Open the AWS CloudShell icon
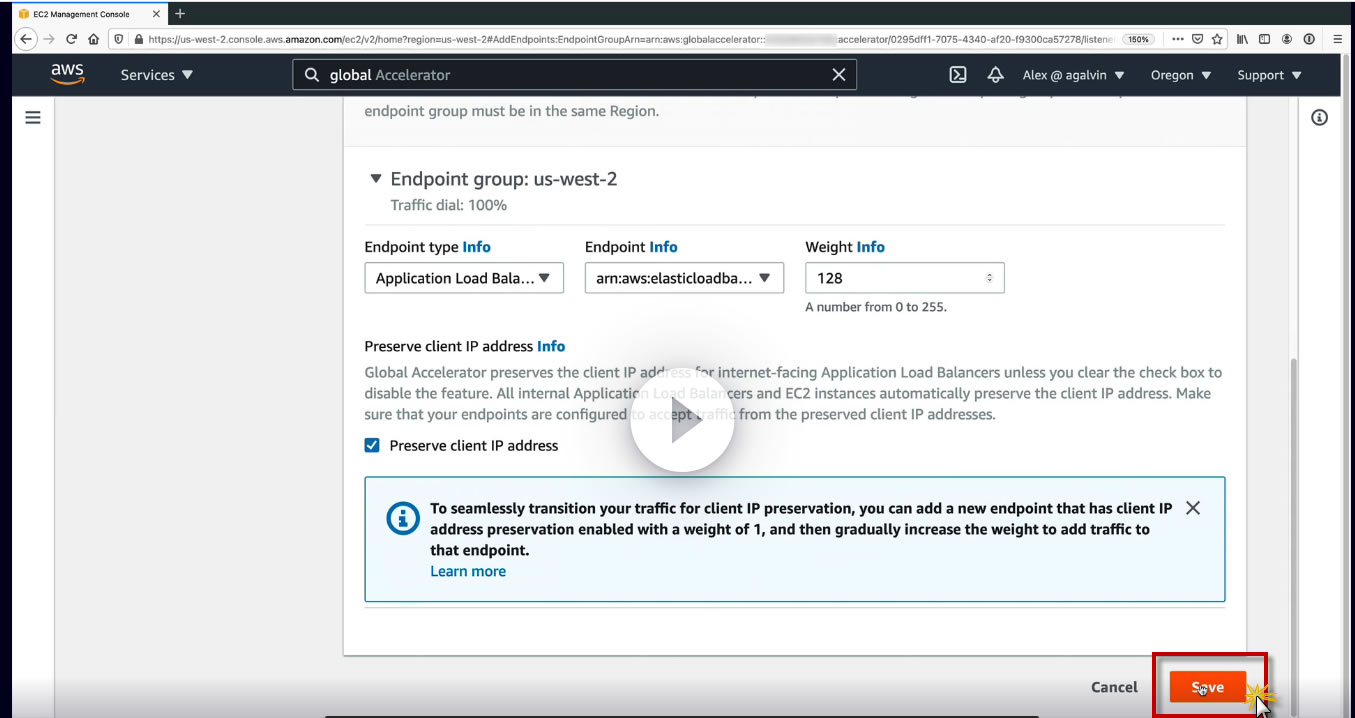The width and height of the screenshot is (1355, 718). tap(958, 75)
